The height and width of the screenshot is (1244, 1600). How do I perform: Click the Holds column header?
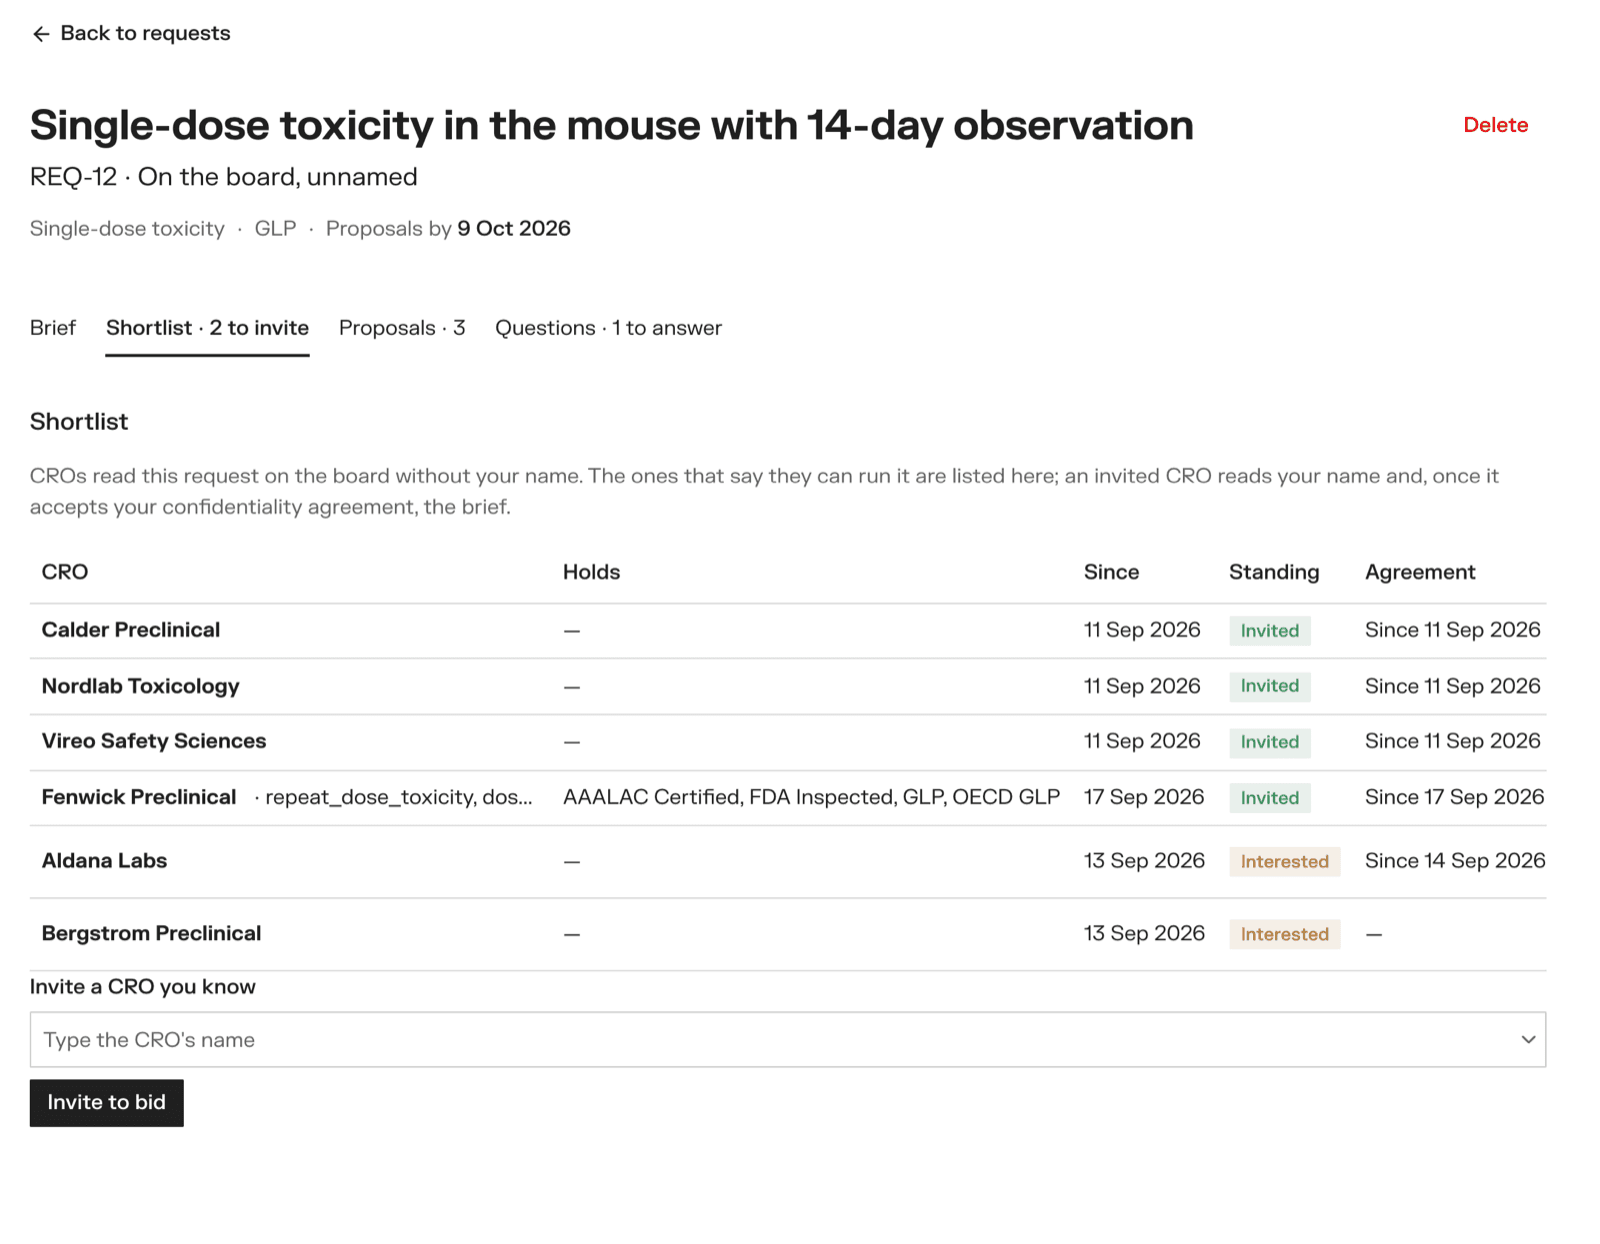tap(591, 572)
